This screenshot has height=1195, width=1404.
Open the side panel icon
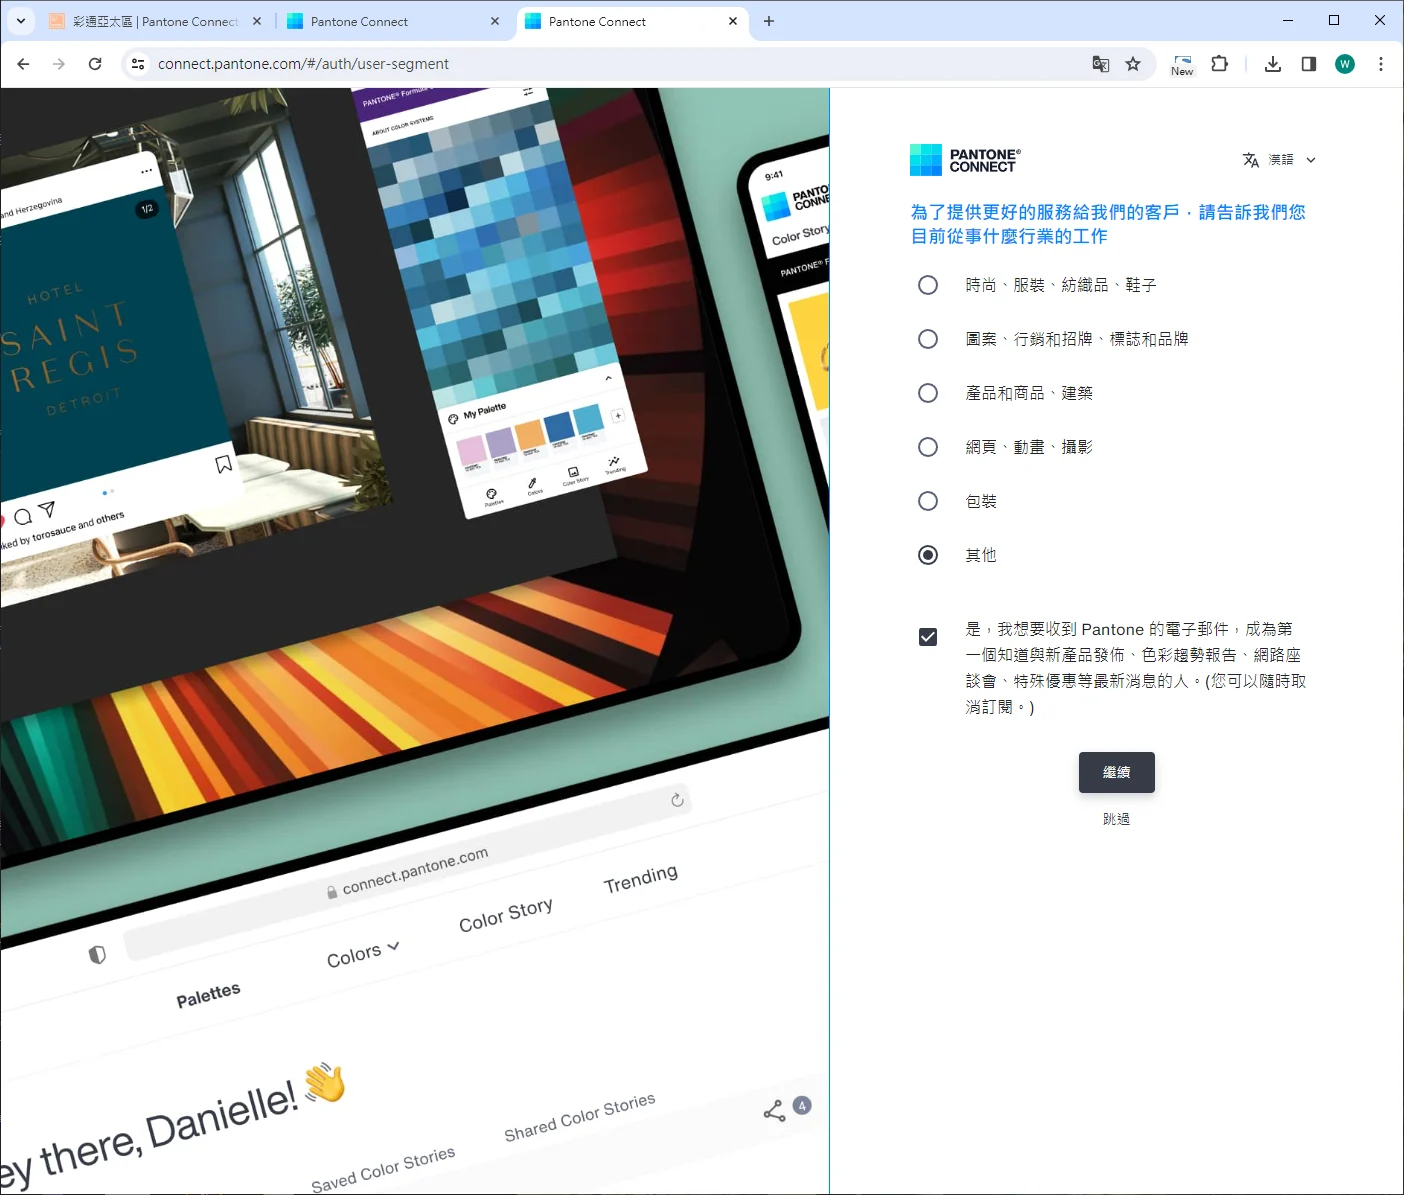1308,63
